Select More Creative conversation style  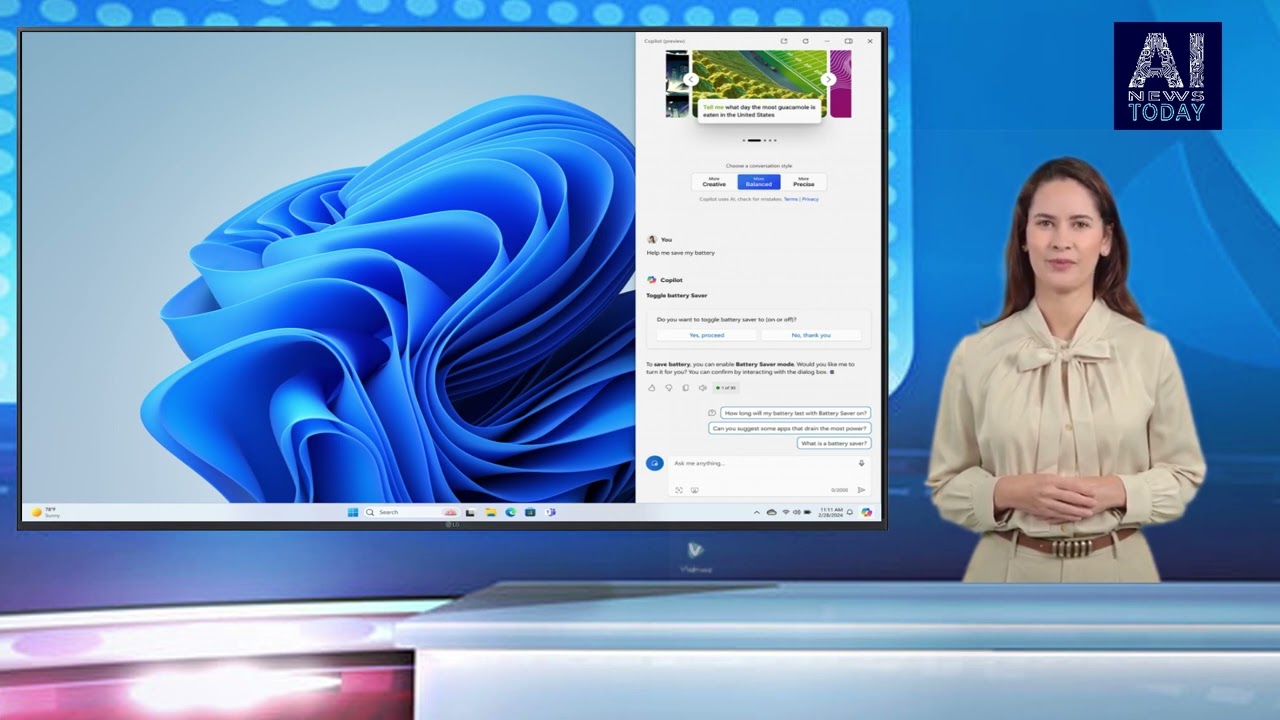tap(714, 182)
